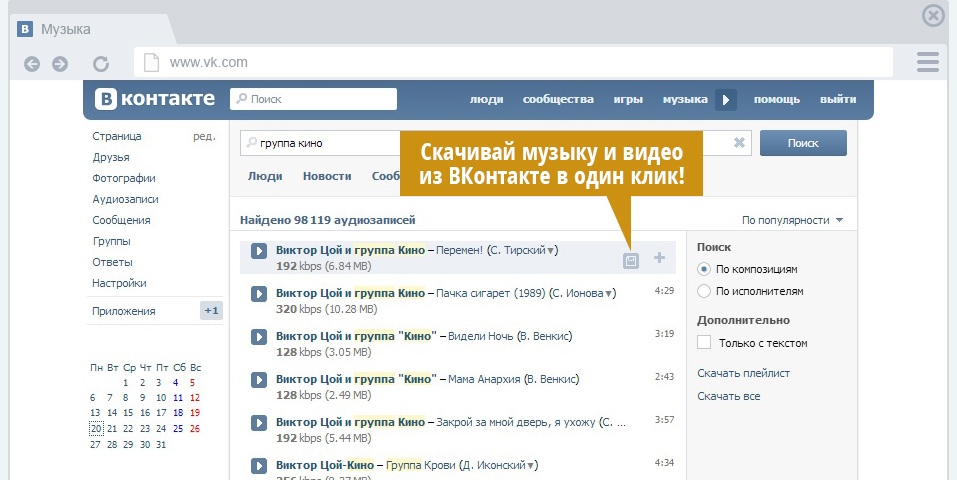Click the page icon in the address bar
The image size is (957, 480).
(x=151, y=62)
